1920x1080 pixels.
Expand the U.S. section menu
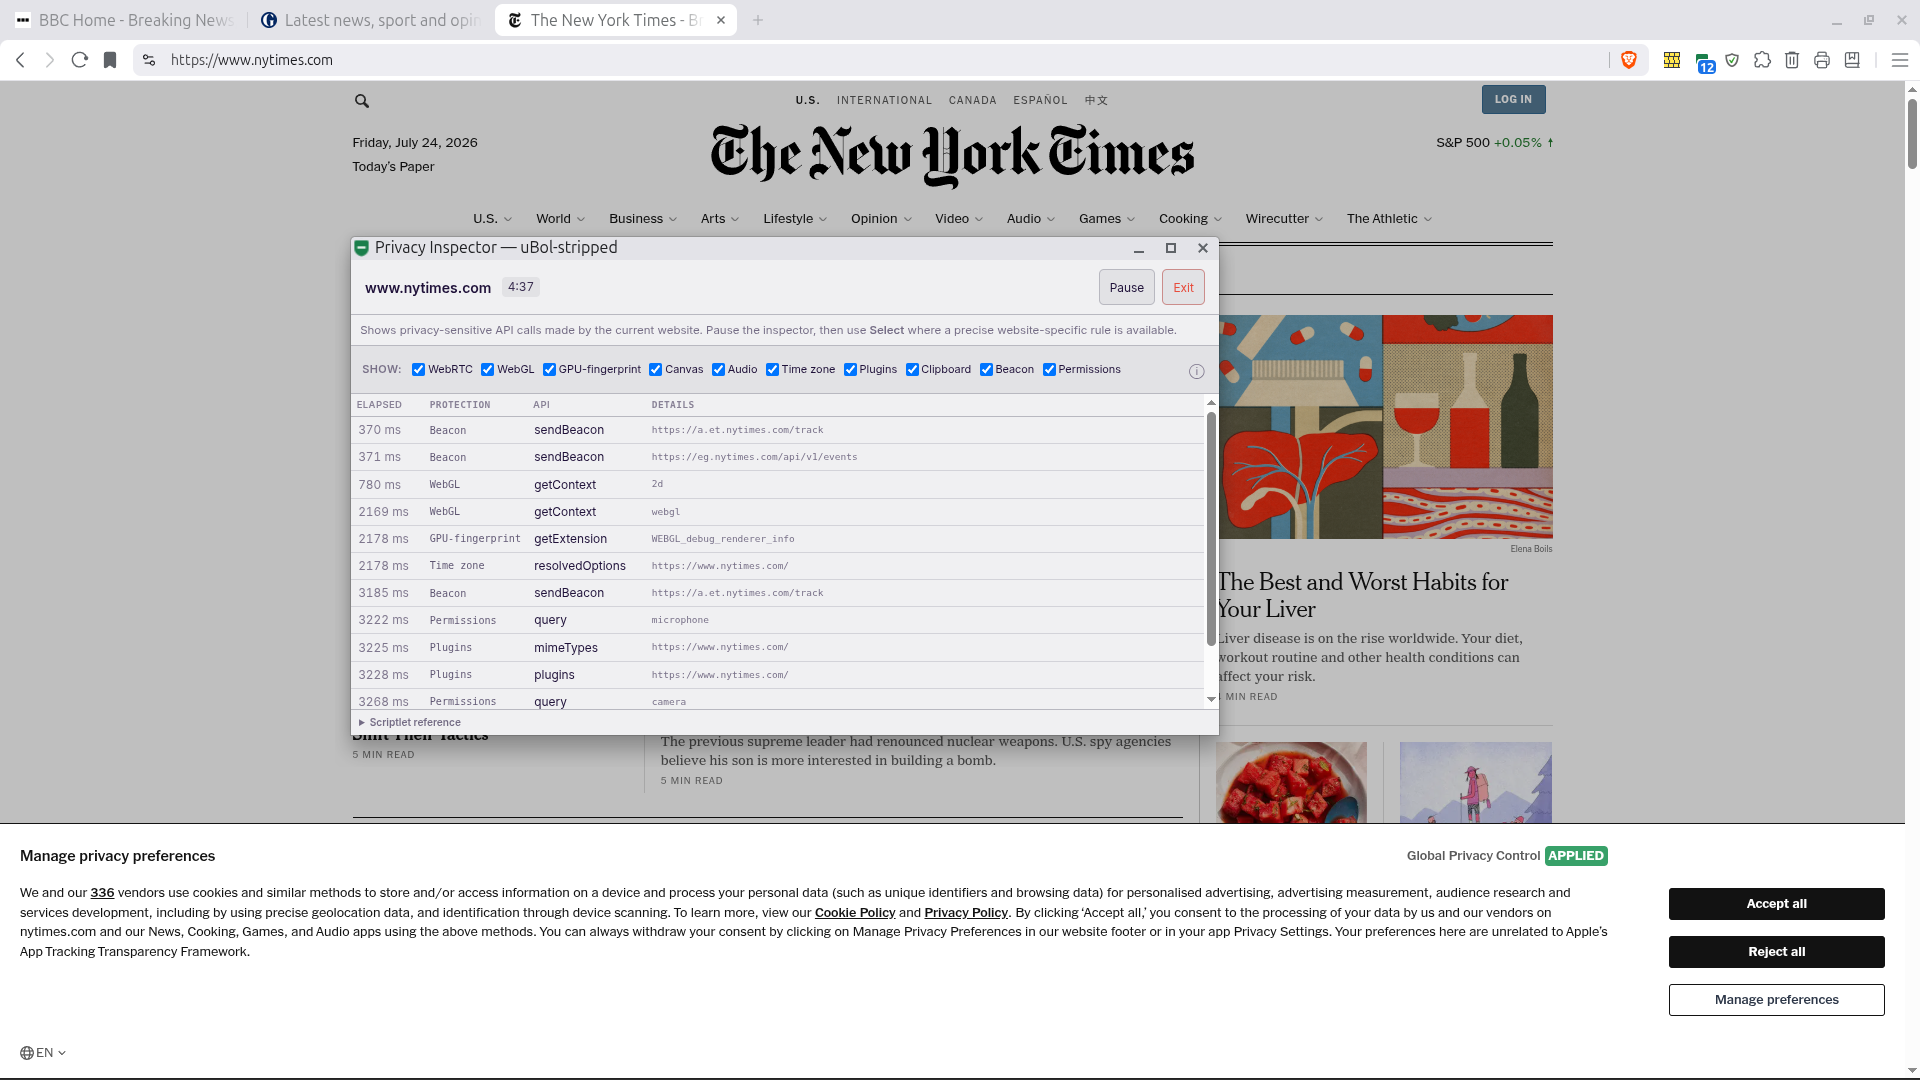tap(493, 219)
